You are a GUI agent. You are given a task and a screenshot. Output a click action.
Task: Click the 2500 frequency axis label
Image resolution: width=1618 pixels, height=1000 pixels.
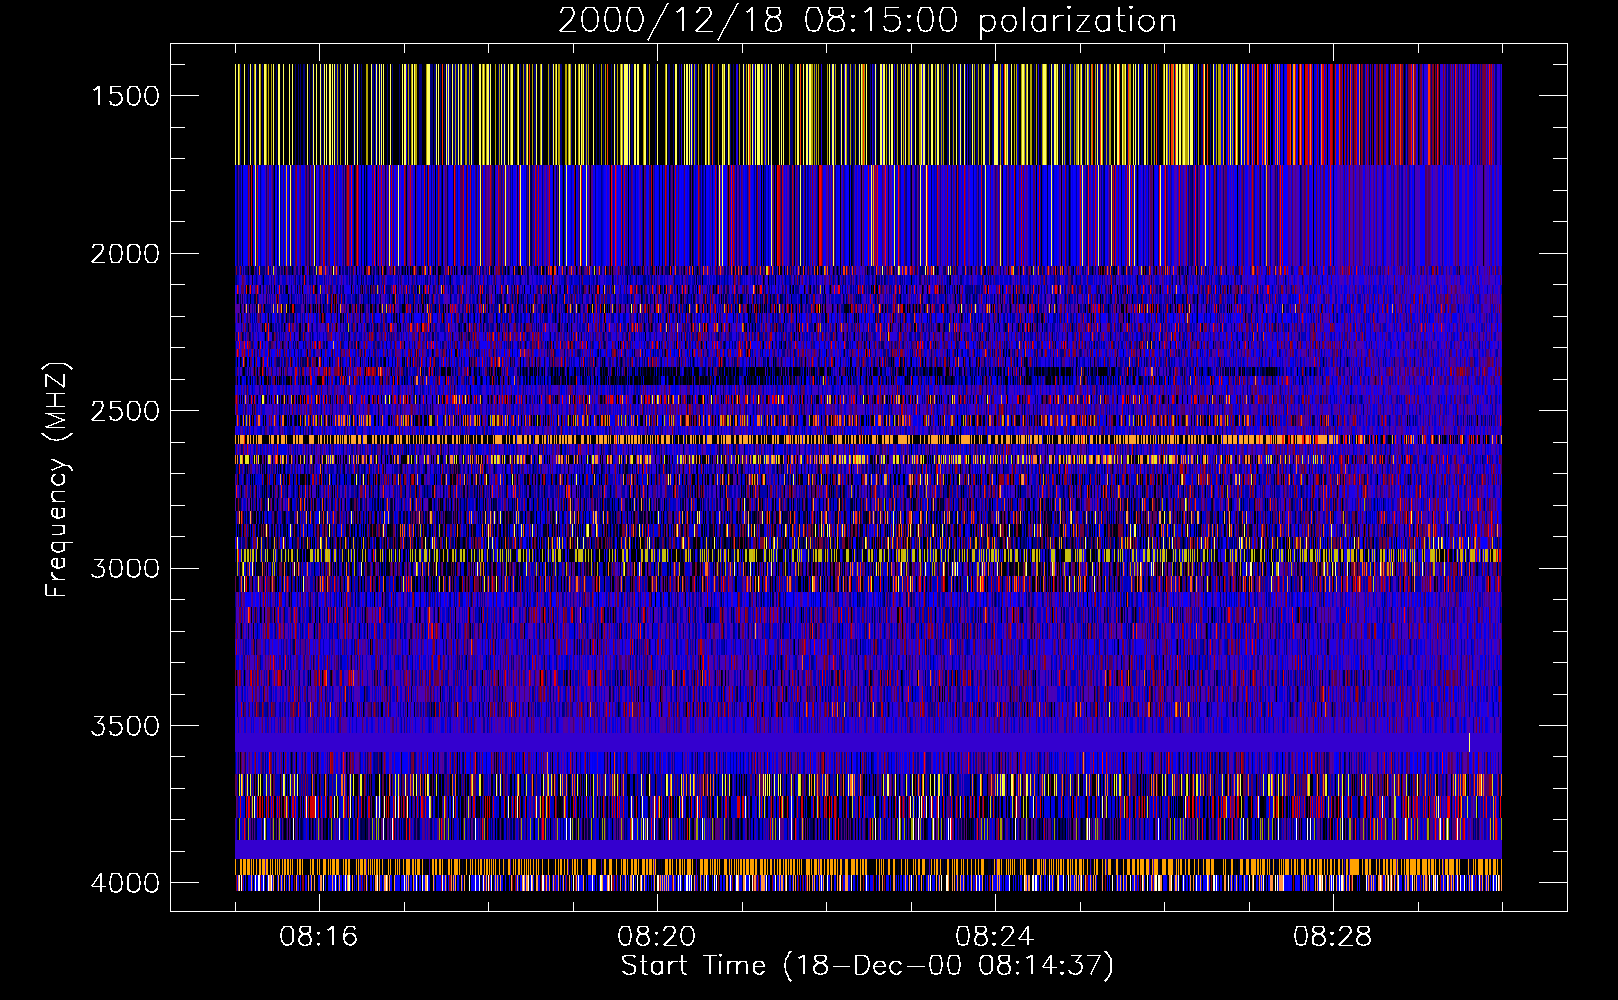[125, 411]
